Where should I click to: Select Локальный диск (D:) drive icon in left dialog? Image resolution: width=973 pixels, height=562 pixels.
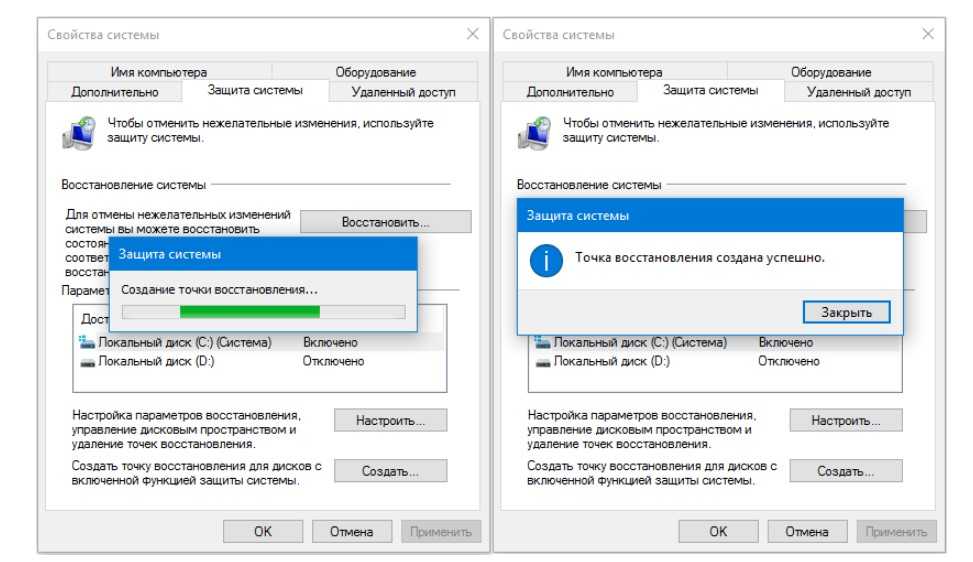coord(87,361)
